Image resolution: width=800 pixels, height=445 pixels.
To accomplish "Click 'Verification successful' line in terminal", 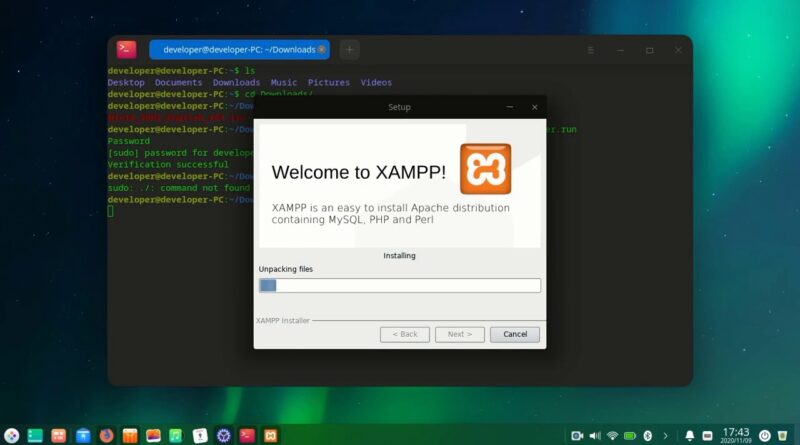I will [x=168, y=165].
